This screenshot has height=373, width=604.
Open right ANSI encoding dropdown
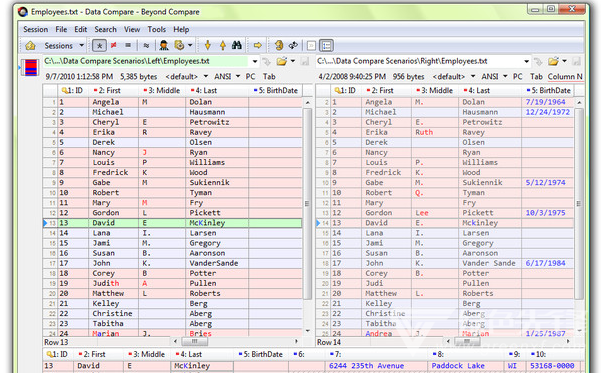(505, 76)
